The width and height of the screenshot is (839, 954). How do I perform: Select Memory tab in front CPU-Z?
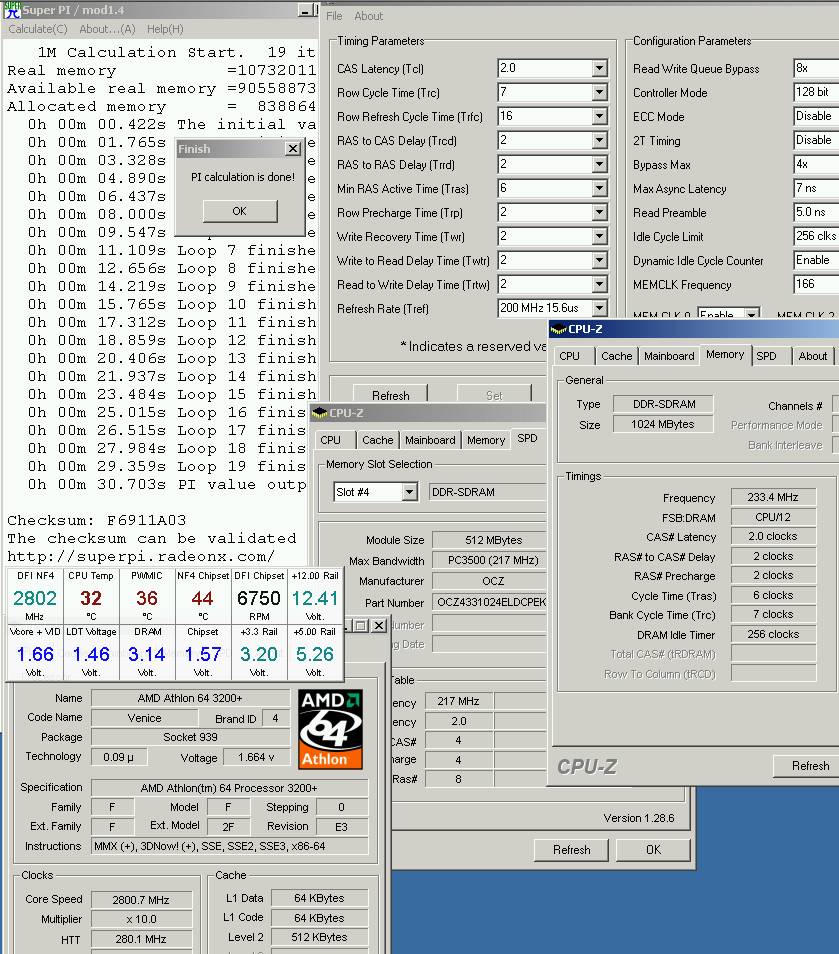[x=725, y=354]
